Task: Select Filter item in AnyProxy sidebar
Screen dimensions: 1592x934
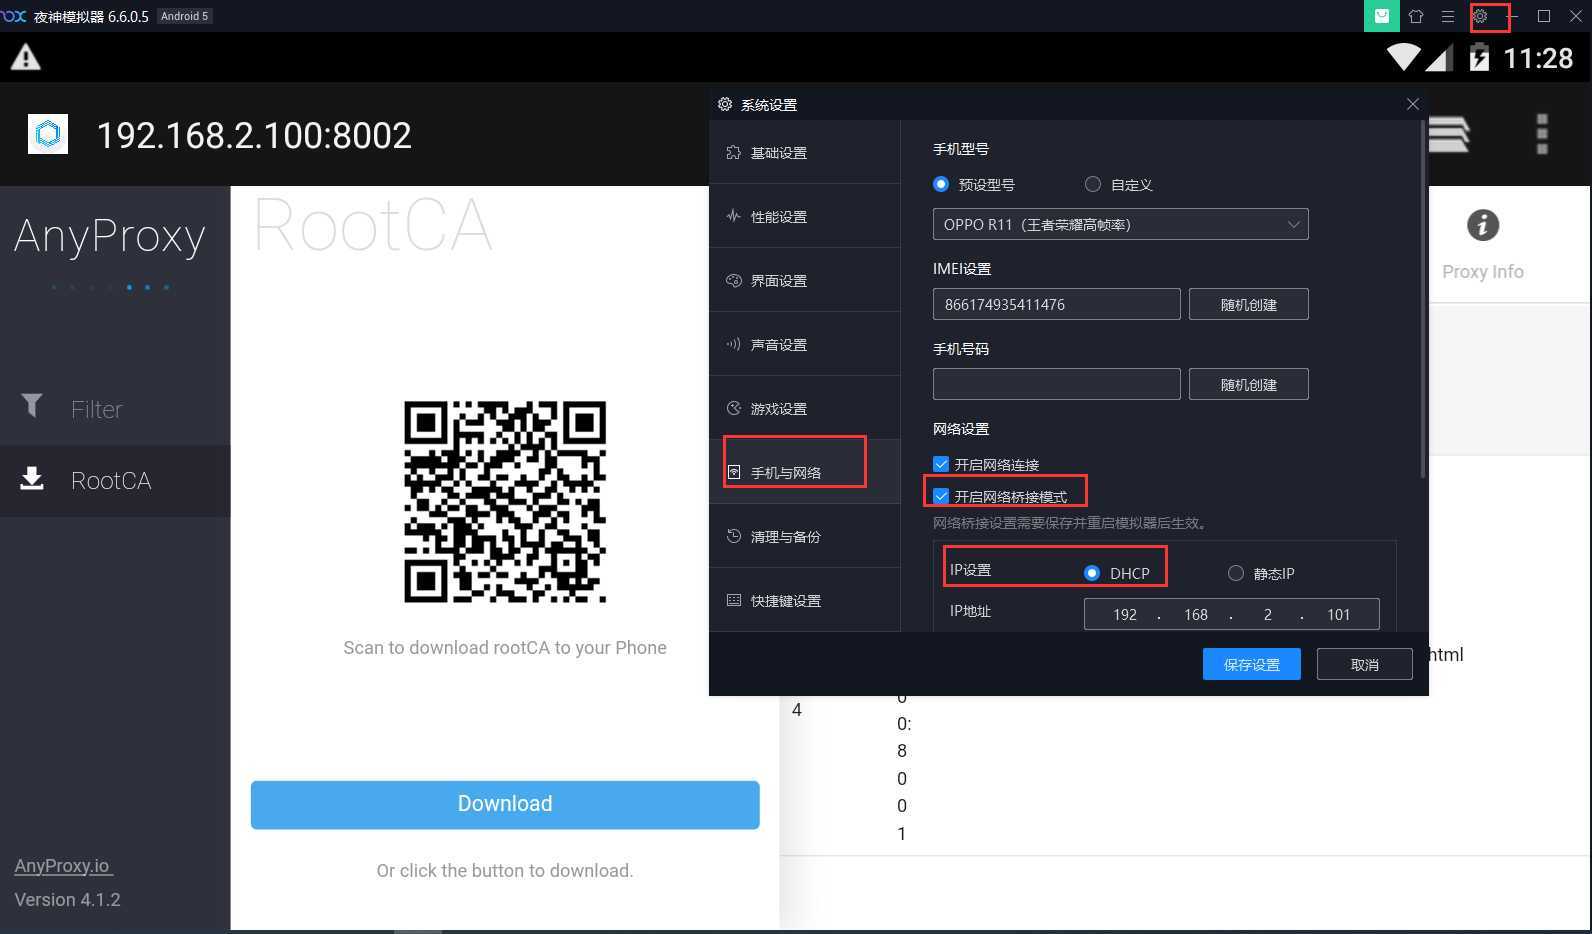Action: 115,409
